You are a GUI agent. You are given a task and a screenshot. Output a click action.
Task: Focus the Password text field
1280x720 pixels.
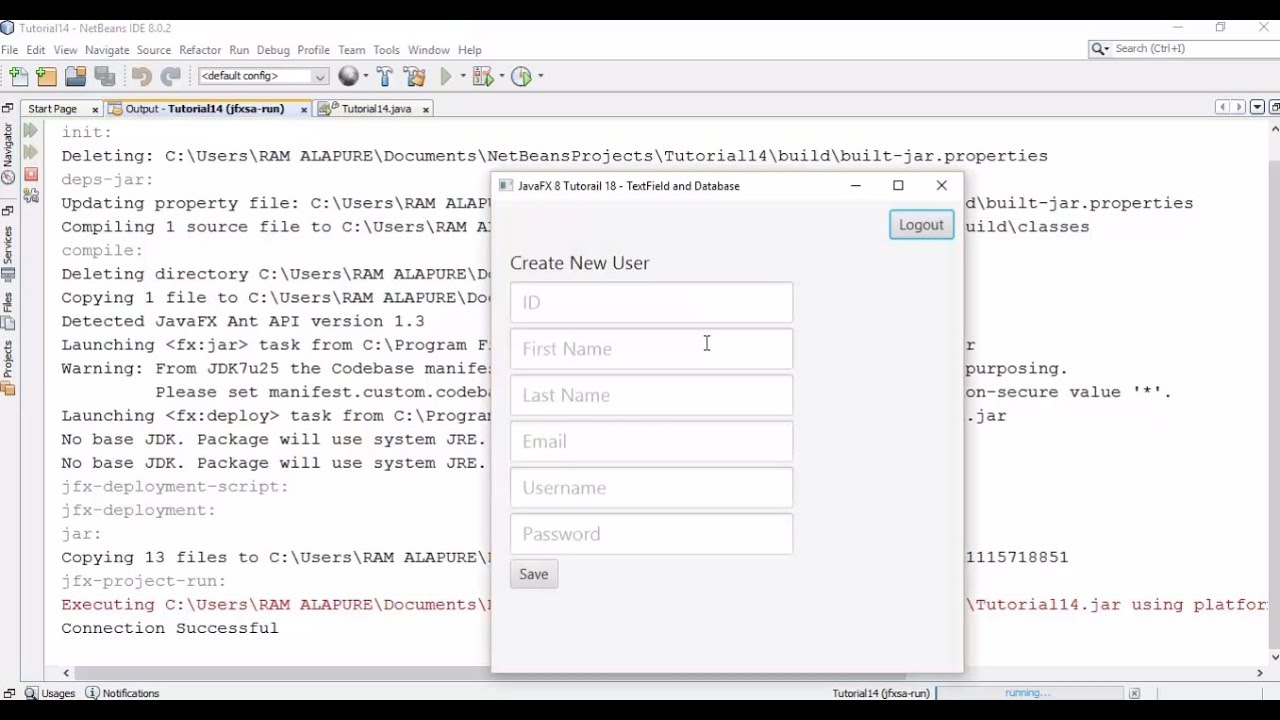click(x=651, y=534)
